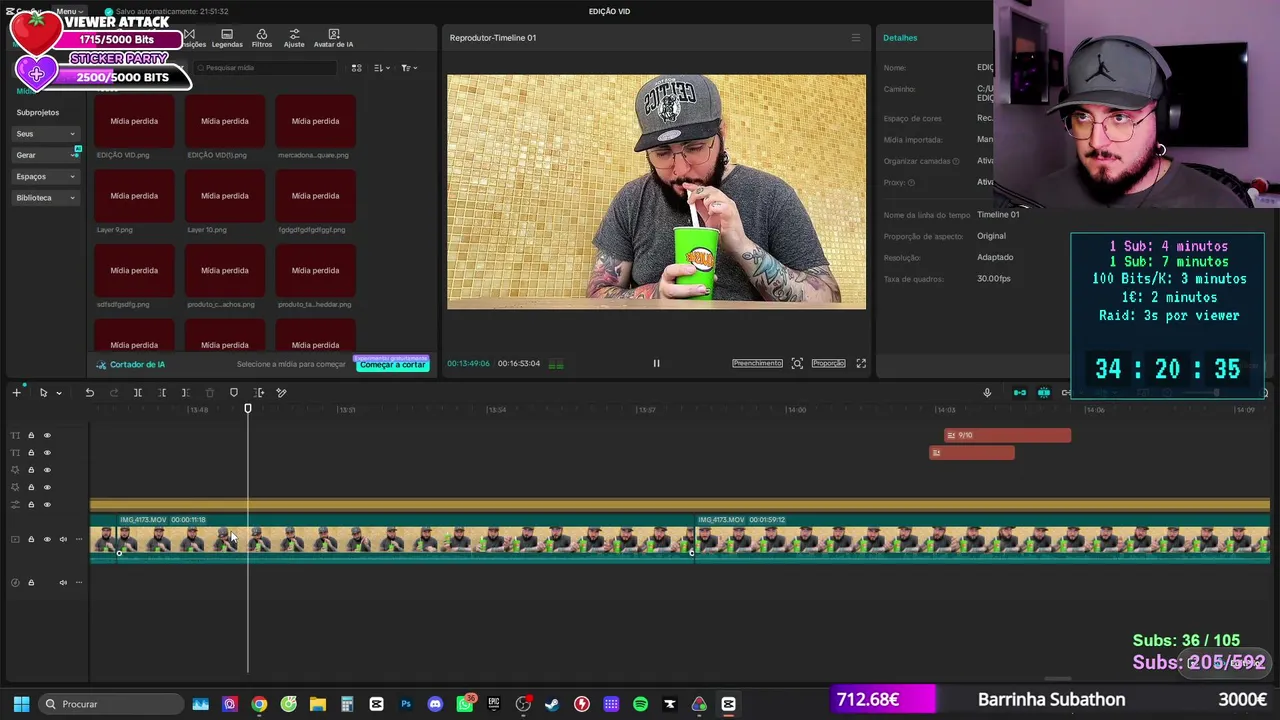Select the mercadona...quare.png media thumbnail
The image size is (1280, 720).
(315, 121)
